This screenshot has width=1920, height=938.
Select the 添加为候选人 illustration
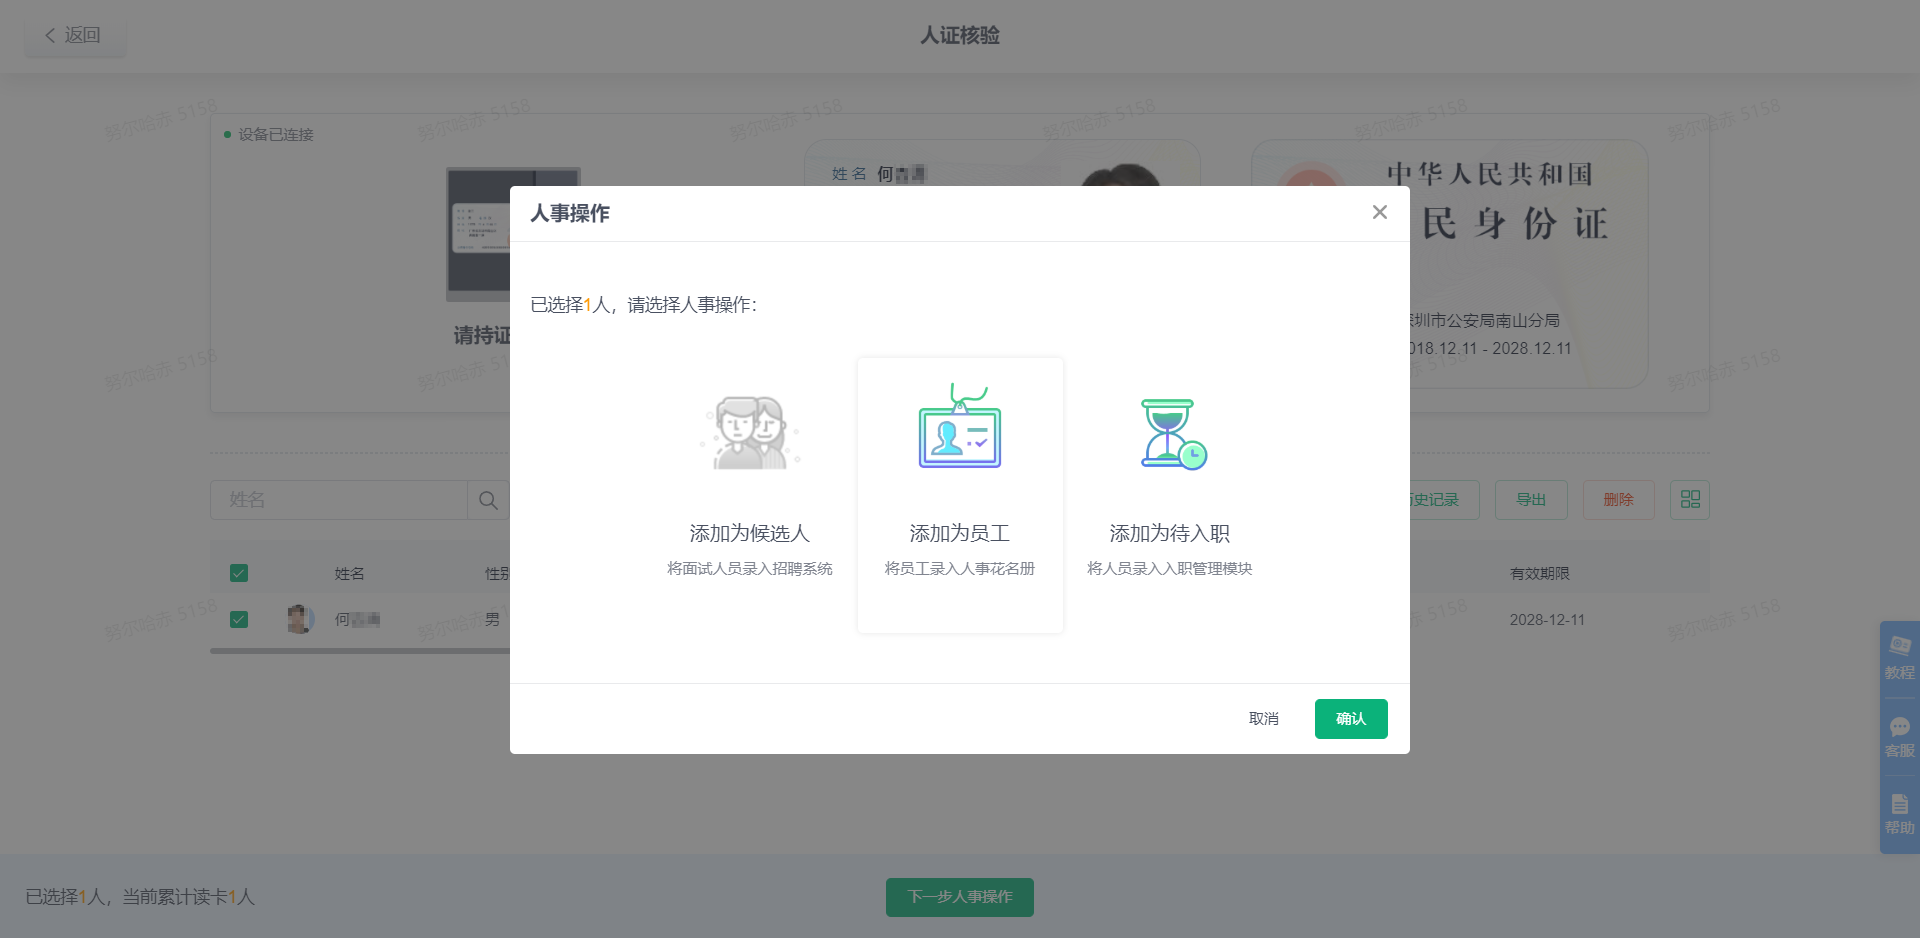click(750, 432)
